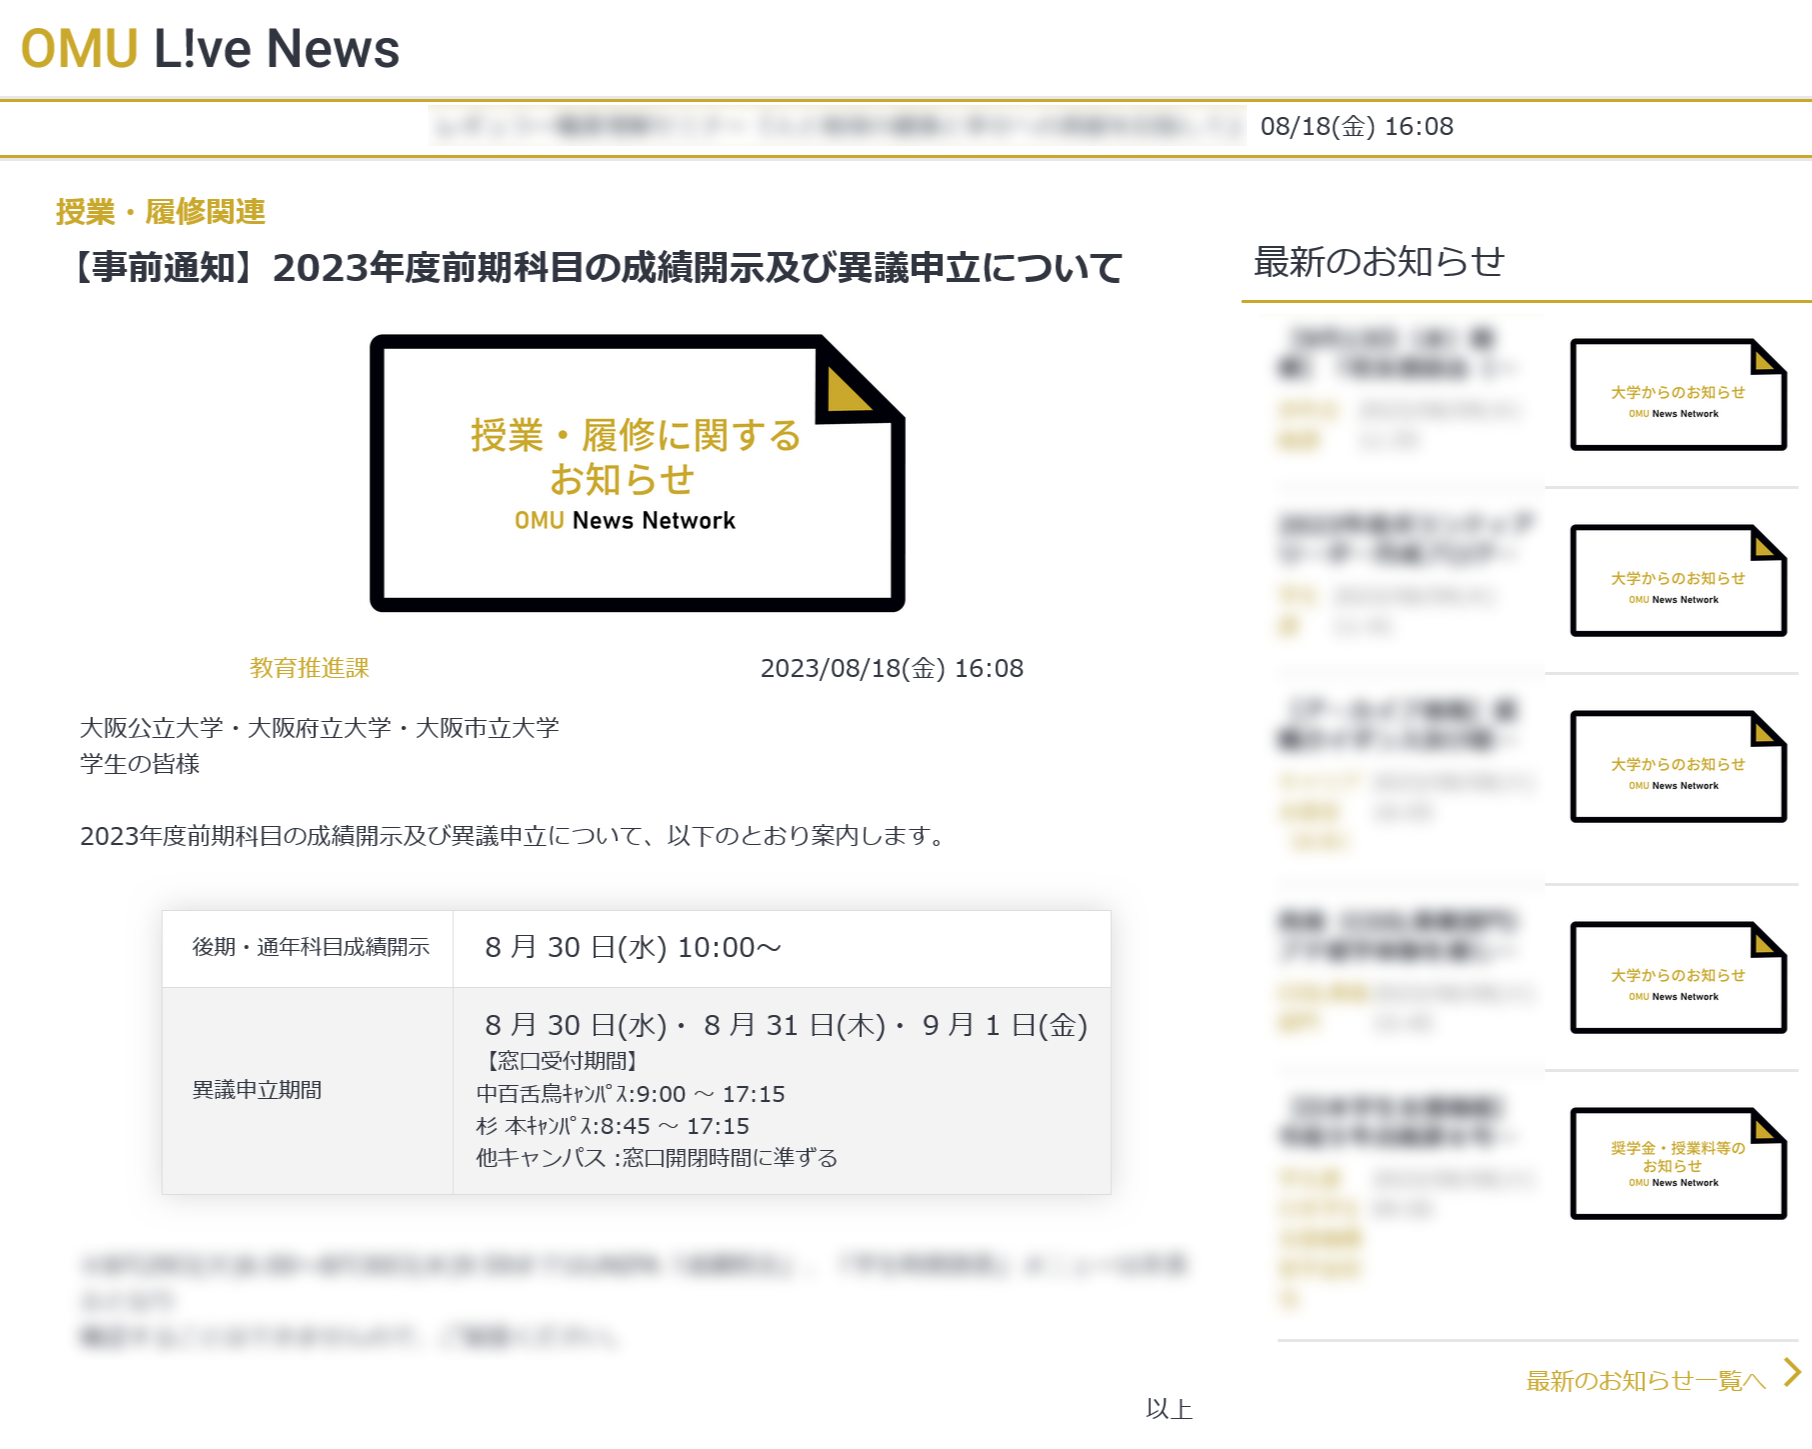Image resolution: width=1812 pixels, height=1449 pixels.
Task: Open the 奨学金・授業料等のお知らせ thumbnail icon
Action: pos(1677,1162)
